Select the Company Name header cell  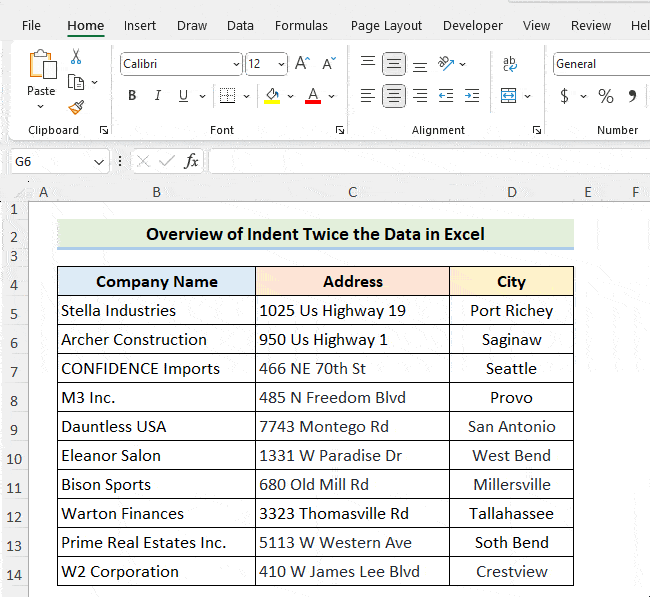coord(156,282)
